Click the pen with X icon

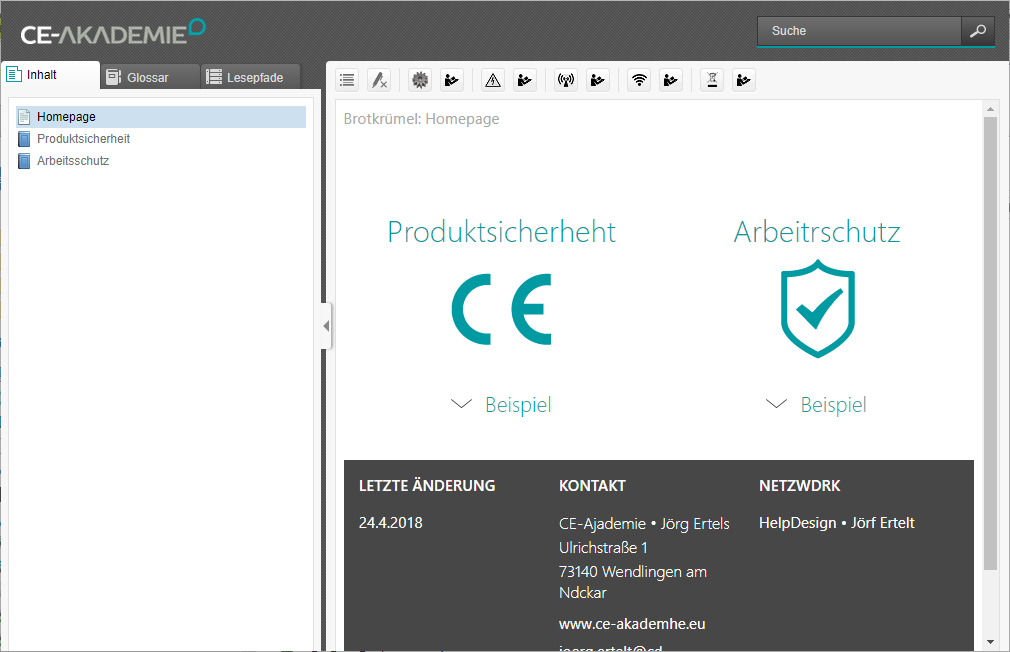(x=378, y=81)
